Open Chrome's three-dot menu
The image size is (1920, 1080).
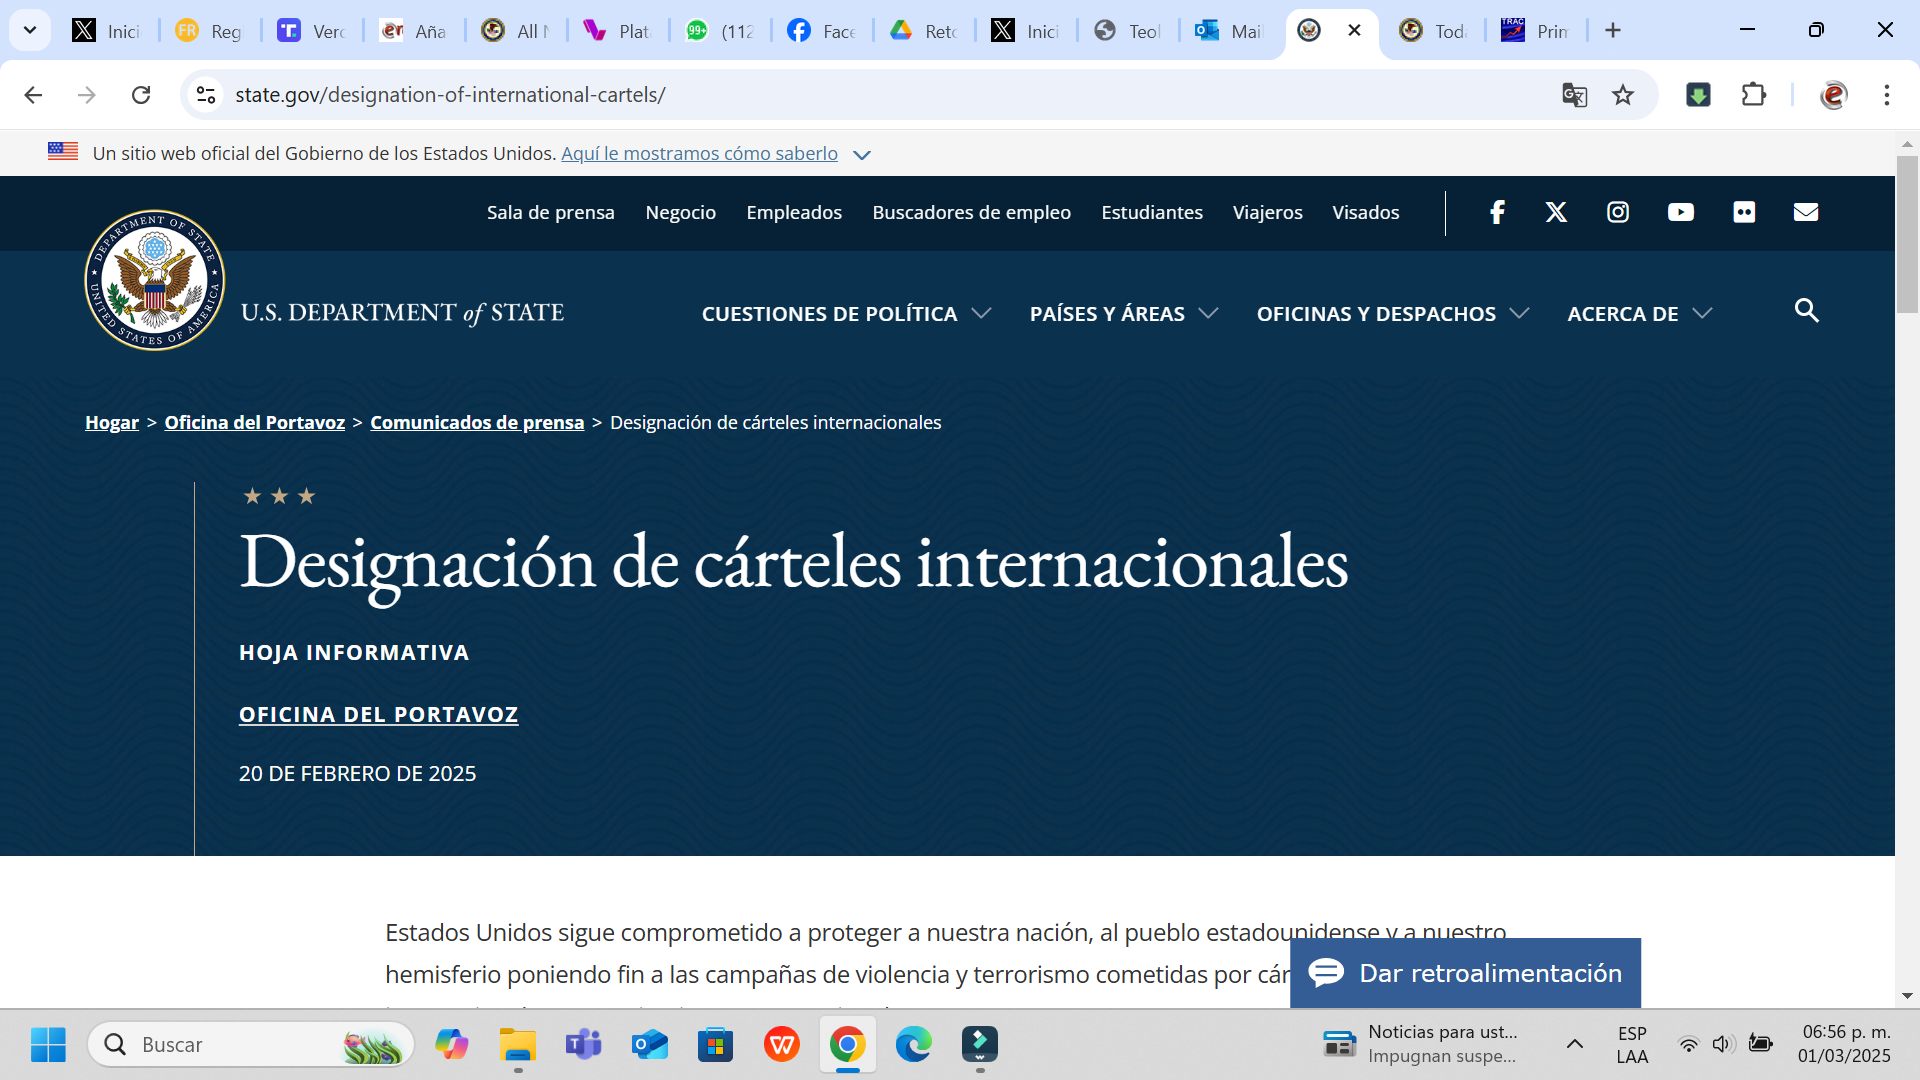point(1887,95)
